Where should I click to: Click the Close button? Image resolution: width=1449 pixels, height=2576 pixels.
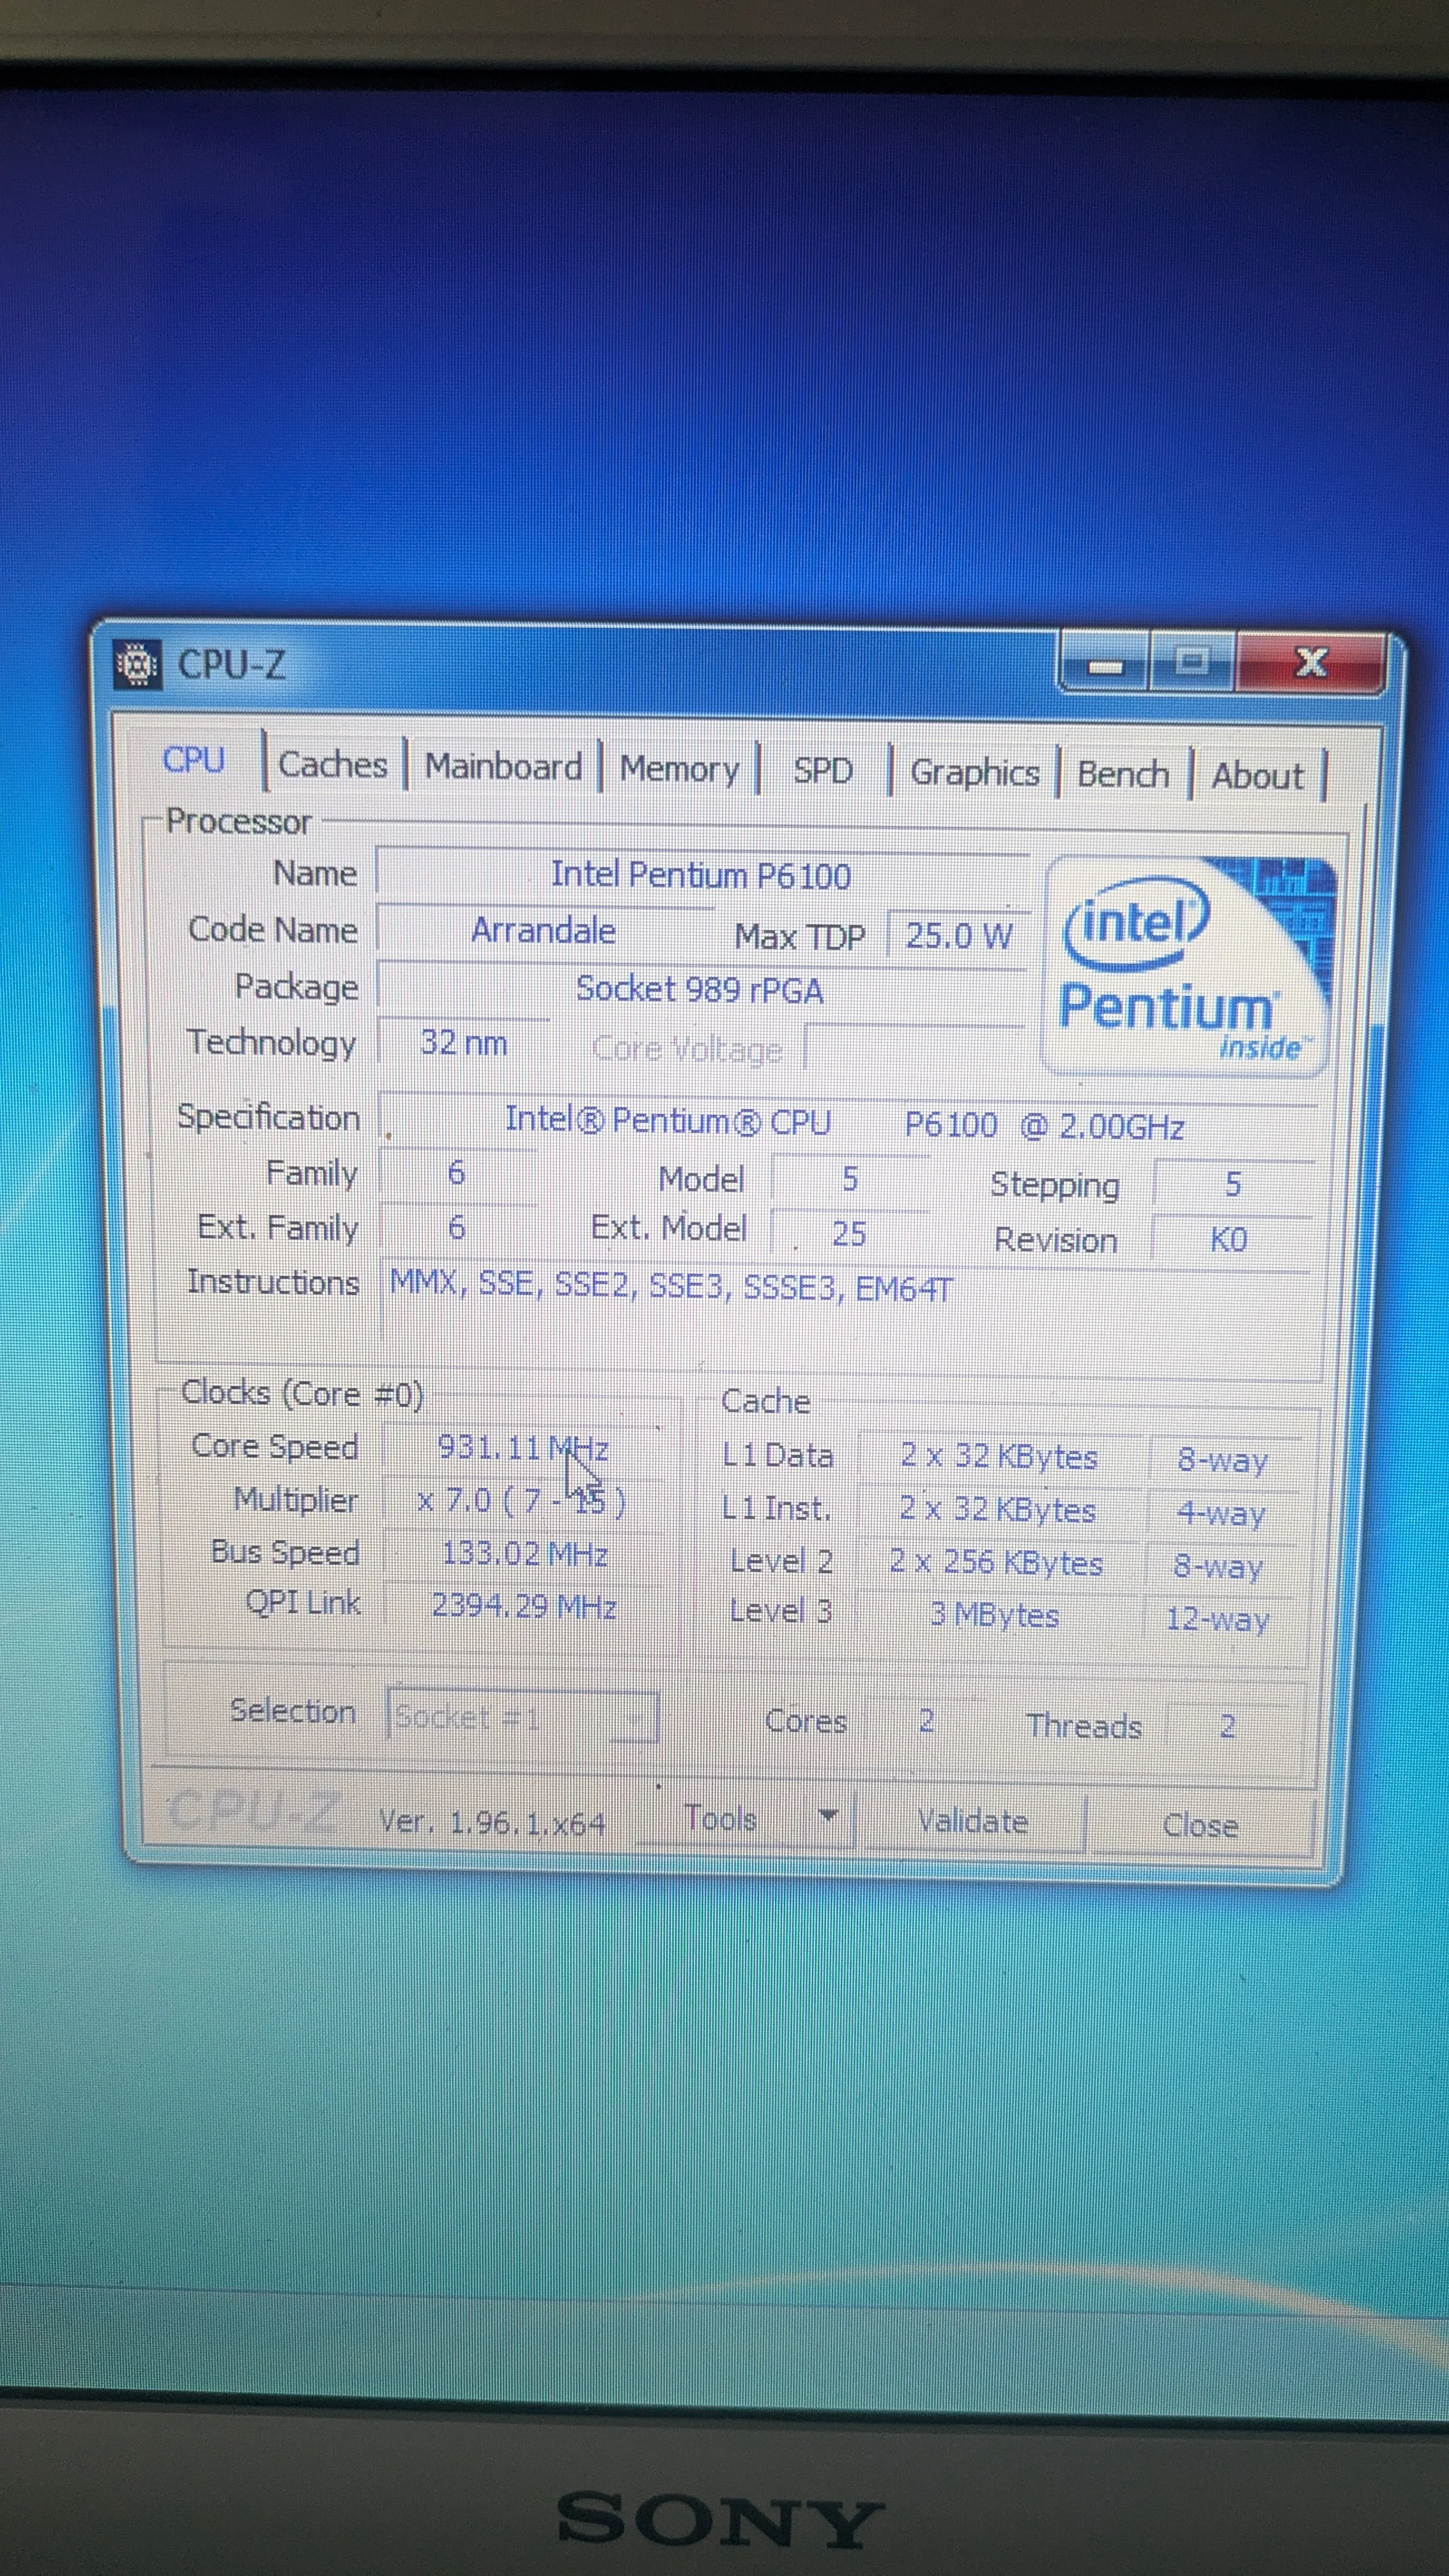[x=1200, y=1826]
